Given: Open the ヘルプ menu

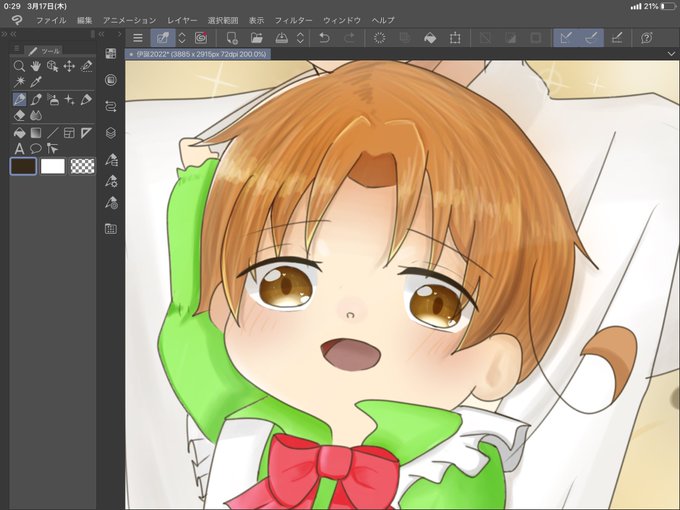Looking at the screenshot, I should tap(383, 20).
